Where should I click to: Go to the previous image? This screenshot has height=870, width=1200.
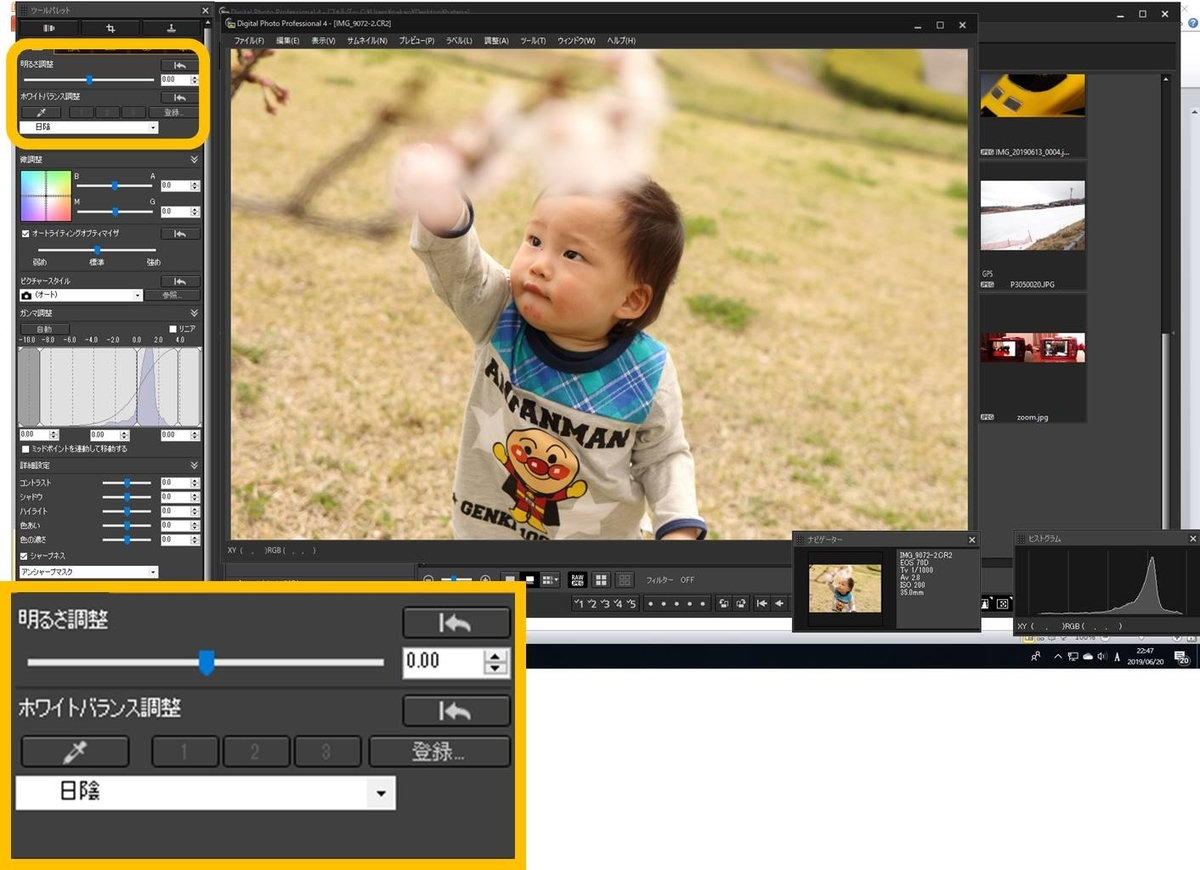pos(779,603)
